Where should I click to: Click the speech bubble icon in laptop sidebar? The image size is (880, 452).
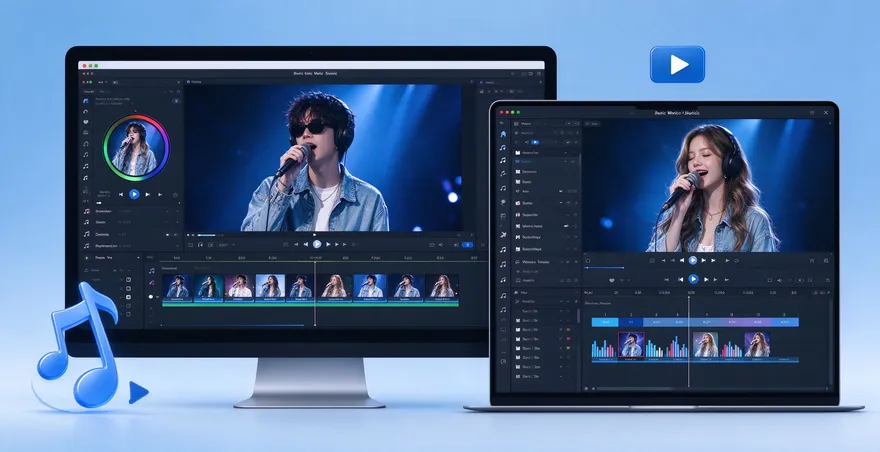[x=503, y=202]
